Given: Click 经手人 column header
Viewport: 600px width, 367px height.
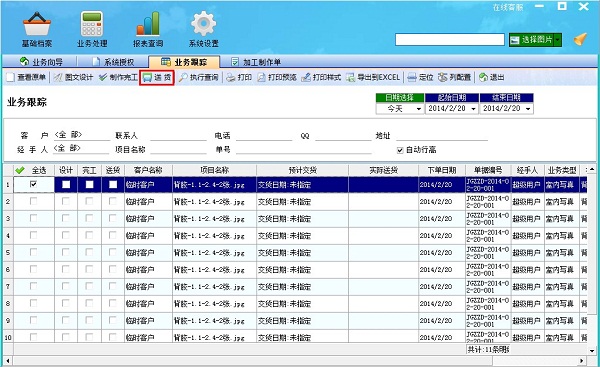Looking at the screenshot, I should (x=527, y=170).
